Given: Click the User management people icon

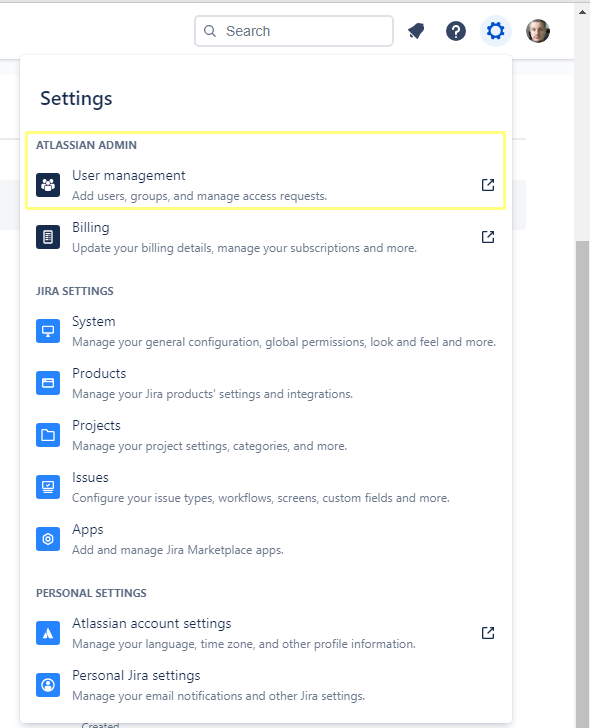Looking at the screenshot, I should pos(48,185).
